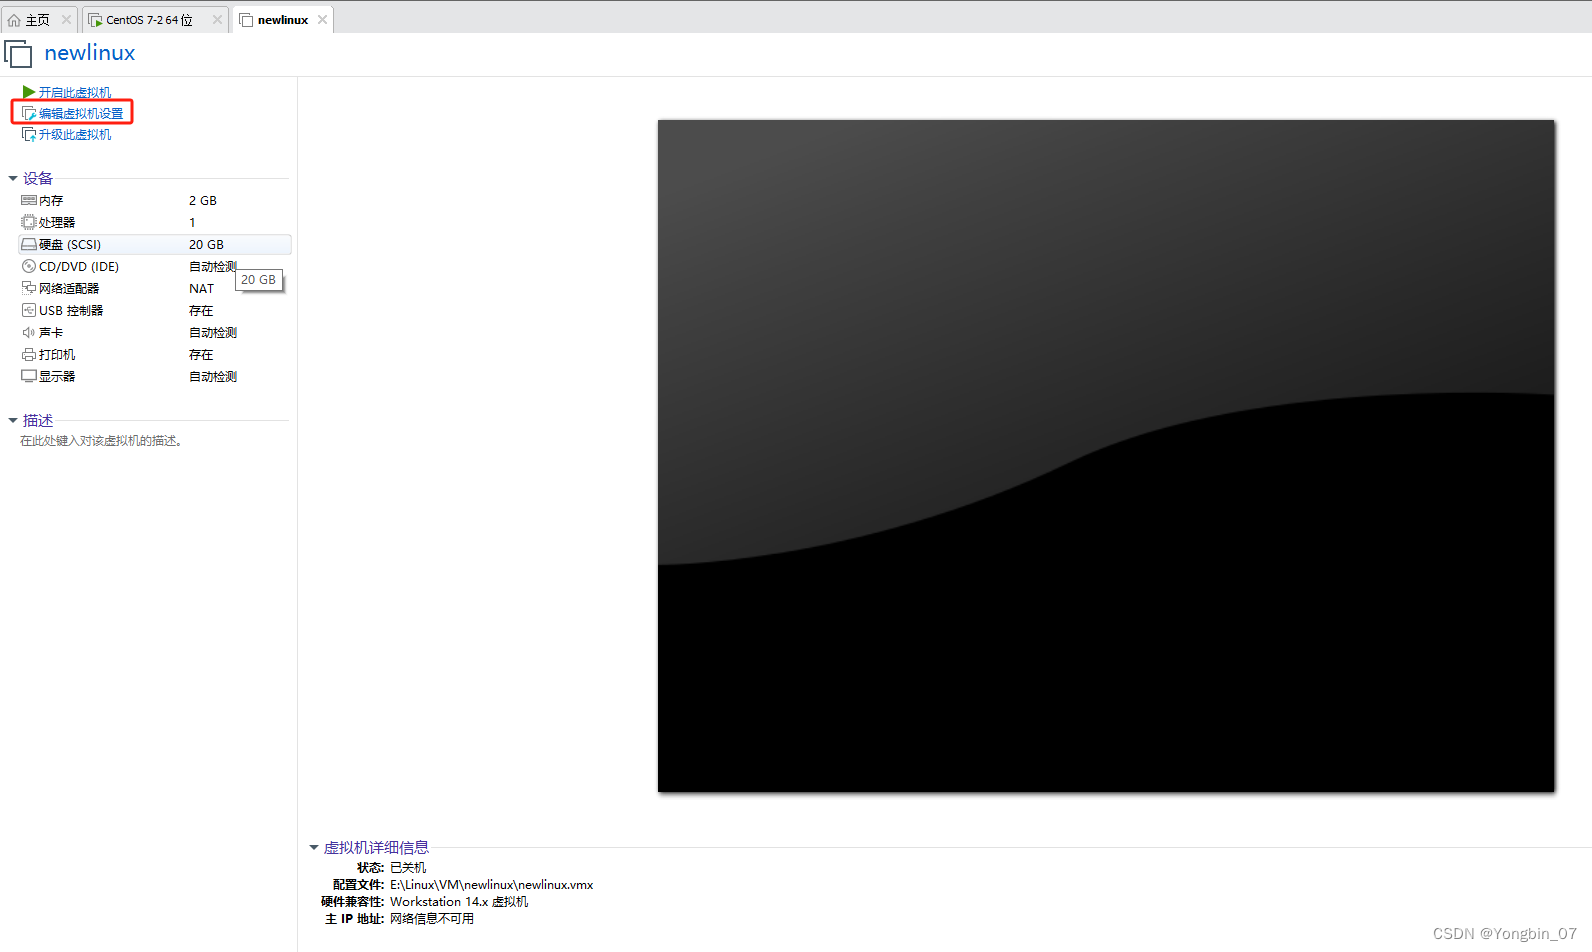This screenshot has width=1592, height=952.
Task: Select the 处理器 processor row label
Action: pos(57,223)
